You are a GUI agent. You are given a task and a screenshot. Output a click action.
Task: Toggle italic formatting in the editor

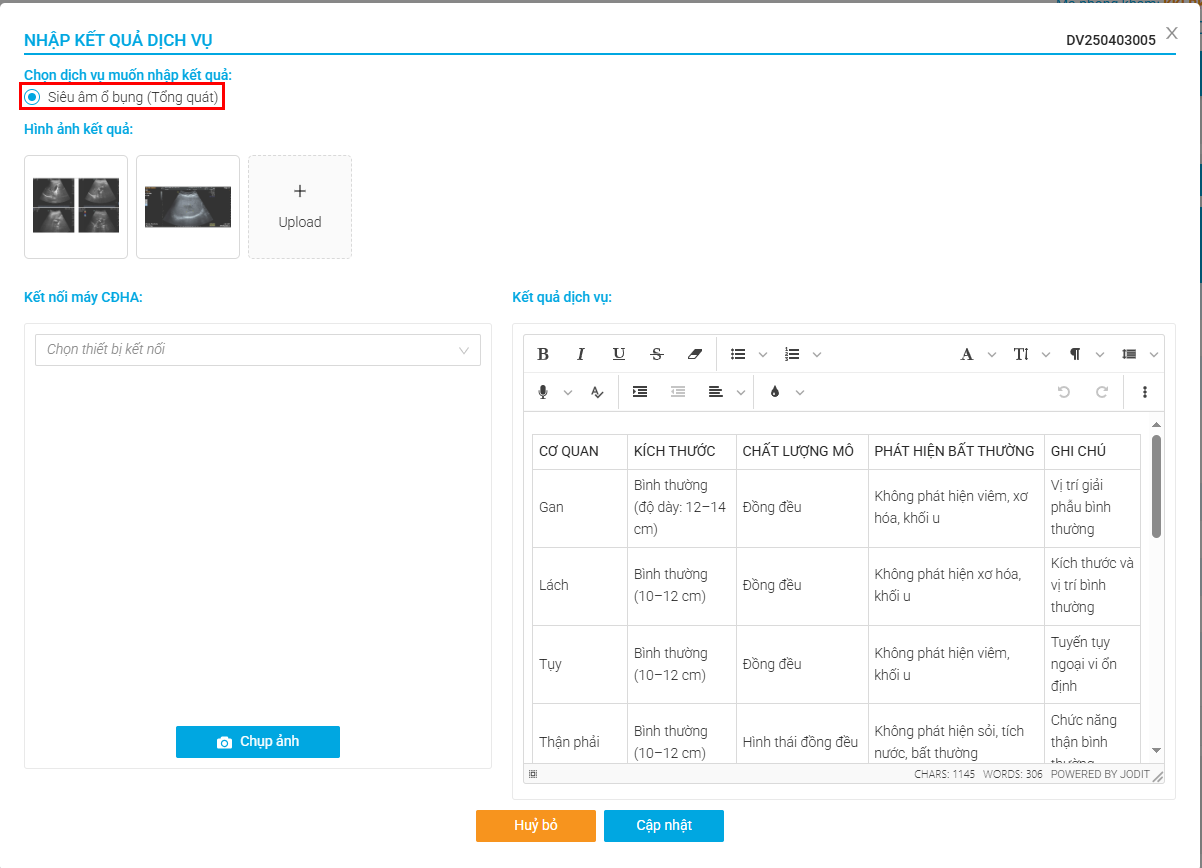click(581, 354)
